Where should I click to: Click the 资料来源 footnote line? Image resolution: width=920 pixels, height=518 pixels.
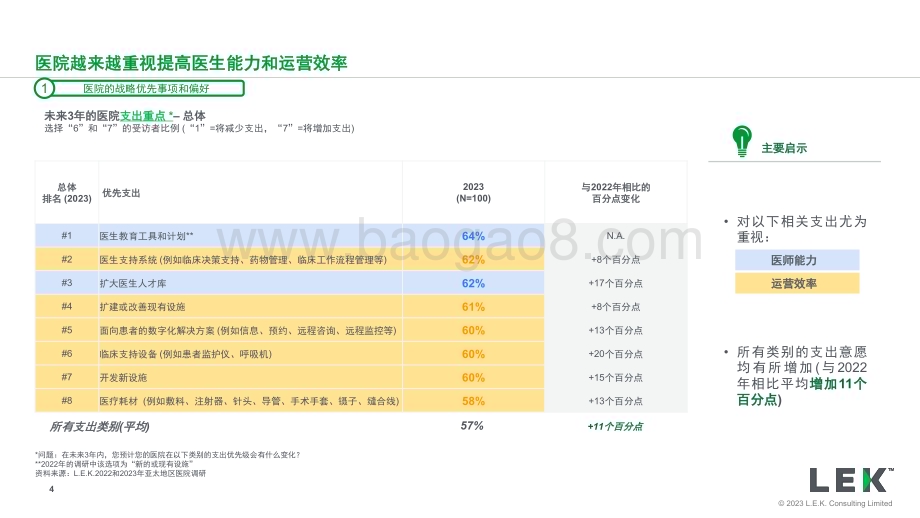coord(120,473)
